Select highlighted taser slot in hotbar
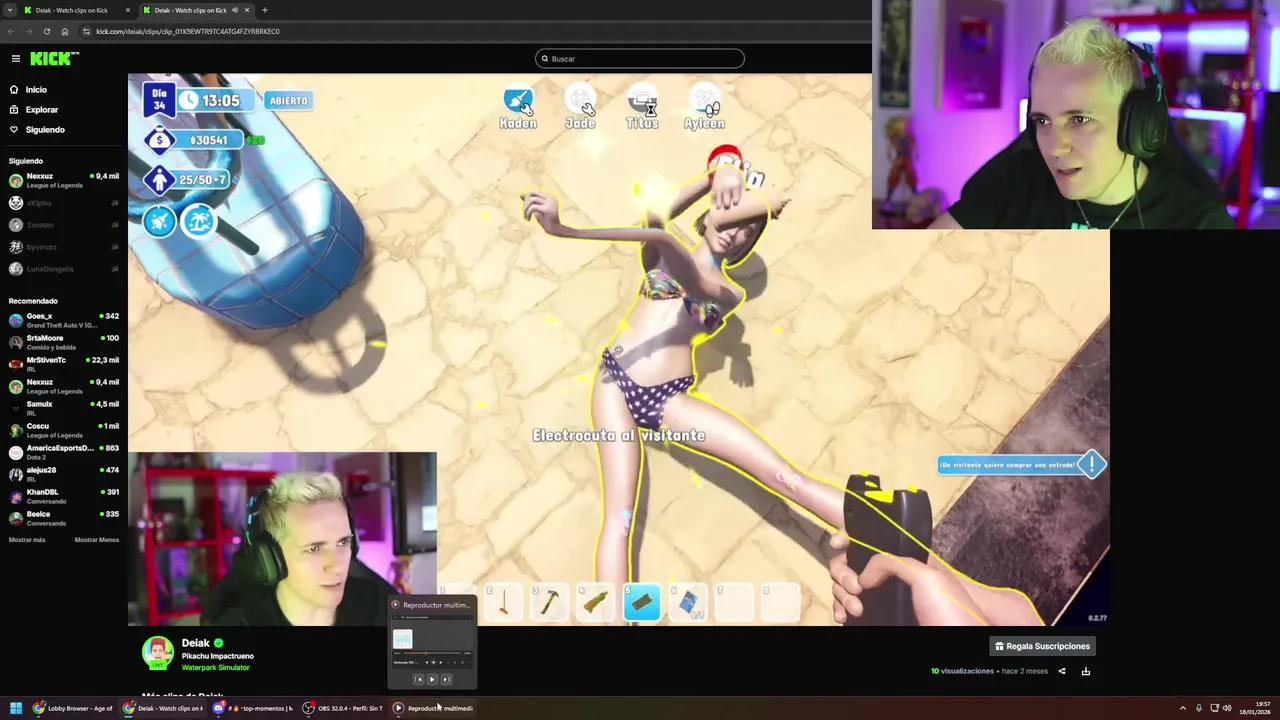Viewport: 1280px width, 720px height. click(642, 602)
